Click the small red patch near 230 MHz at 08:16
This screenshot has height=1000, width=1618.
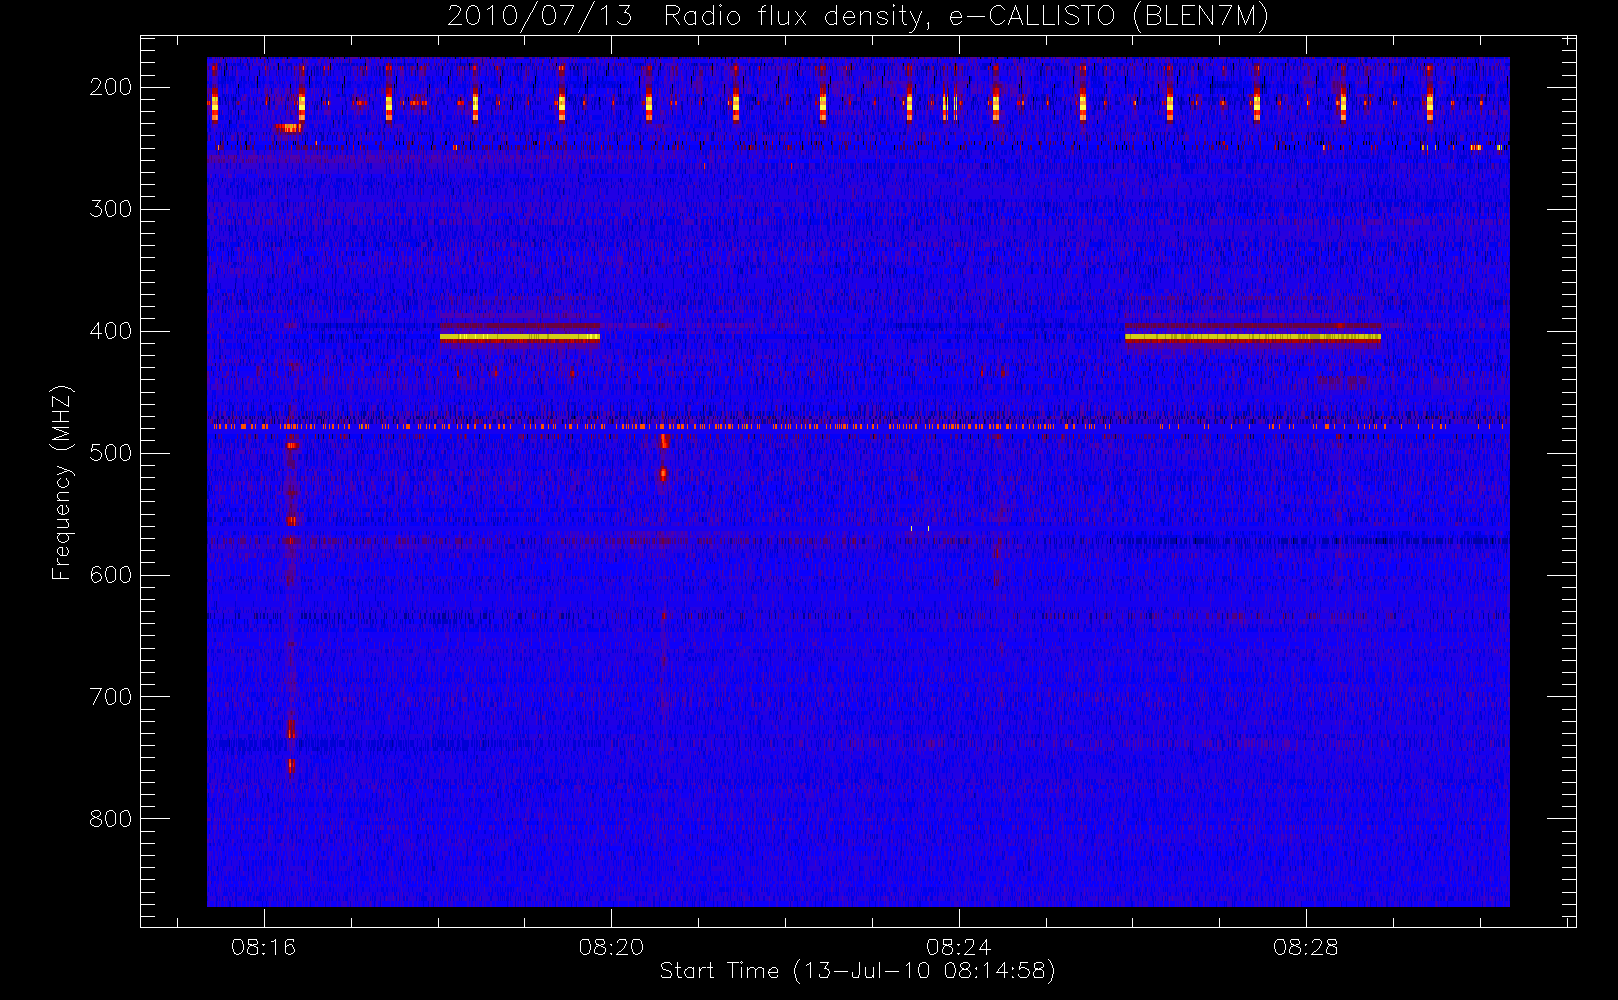(289, 128)
